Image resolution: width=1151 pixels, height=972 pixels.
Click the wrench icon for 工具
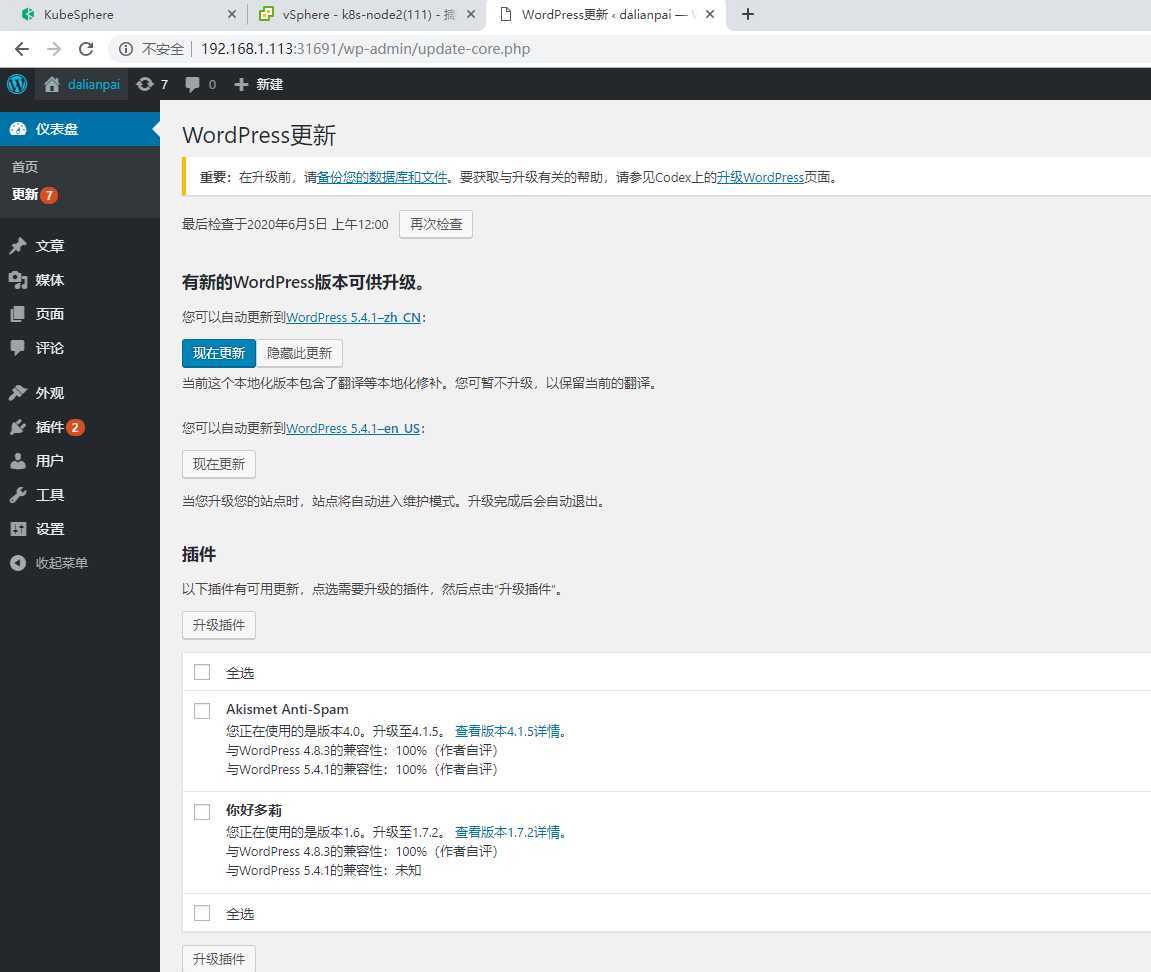[18, 495]
